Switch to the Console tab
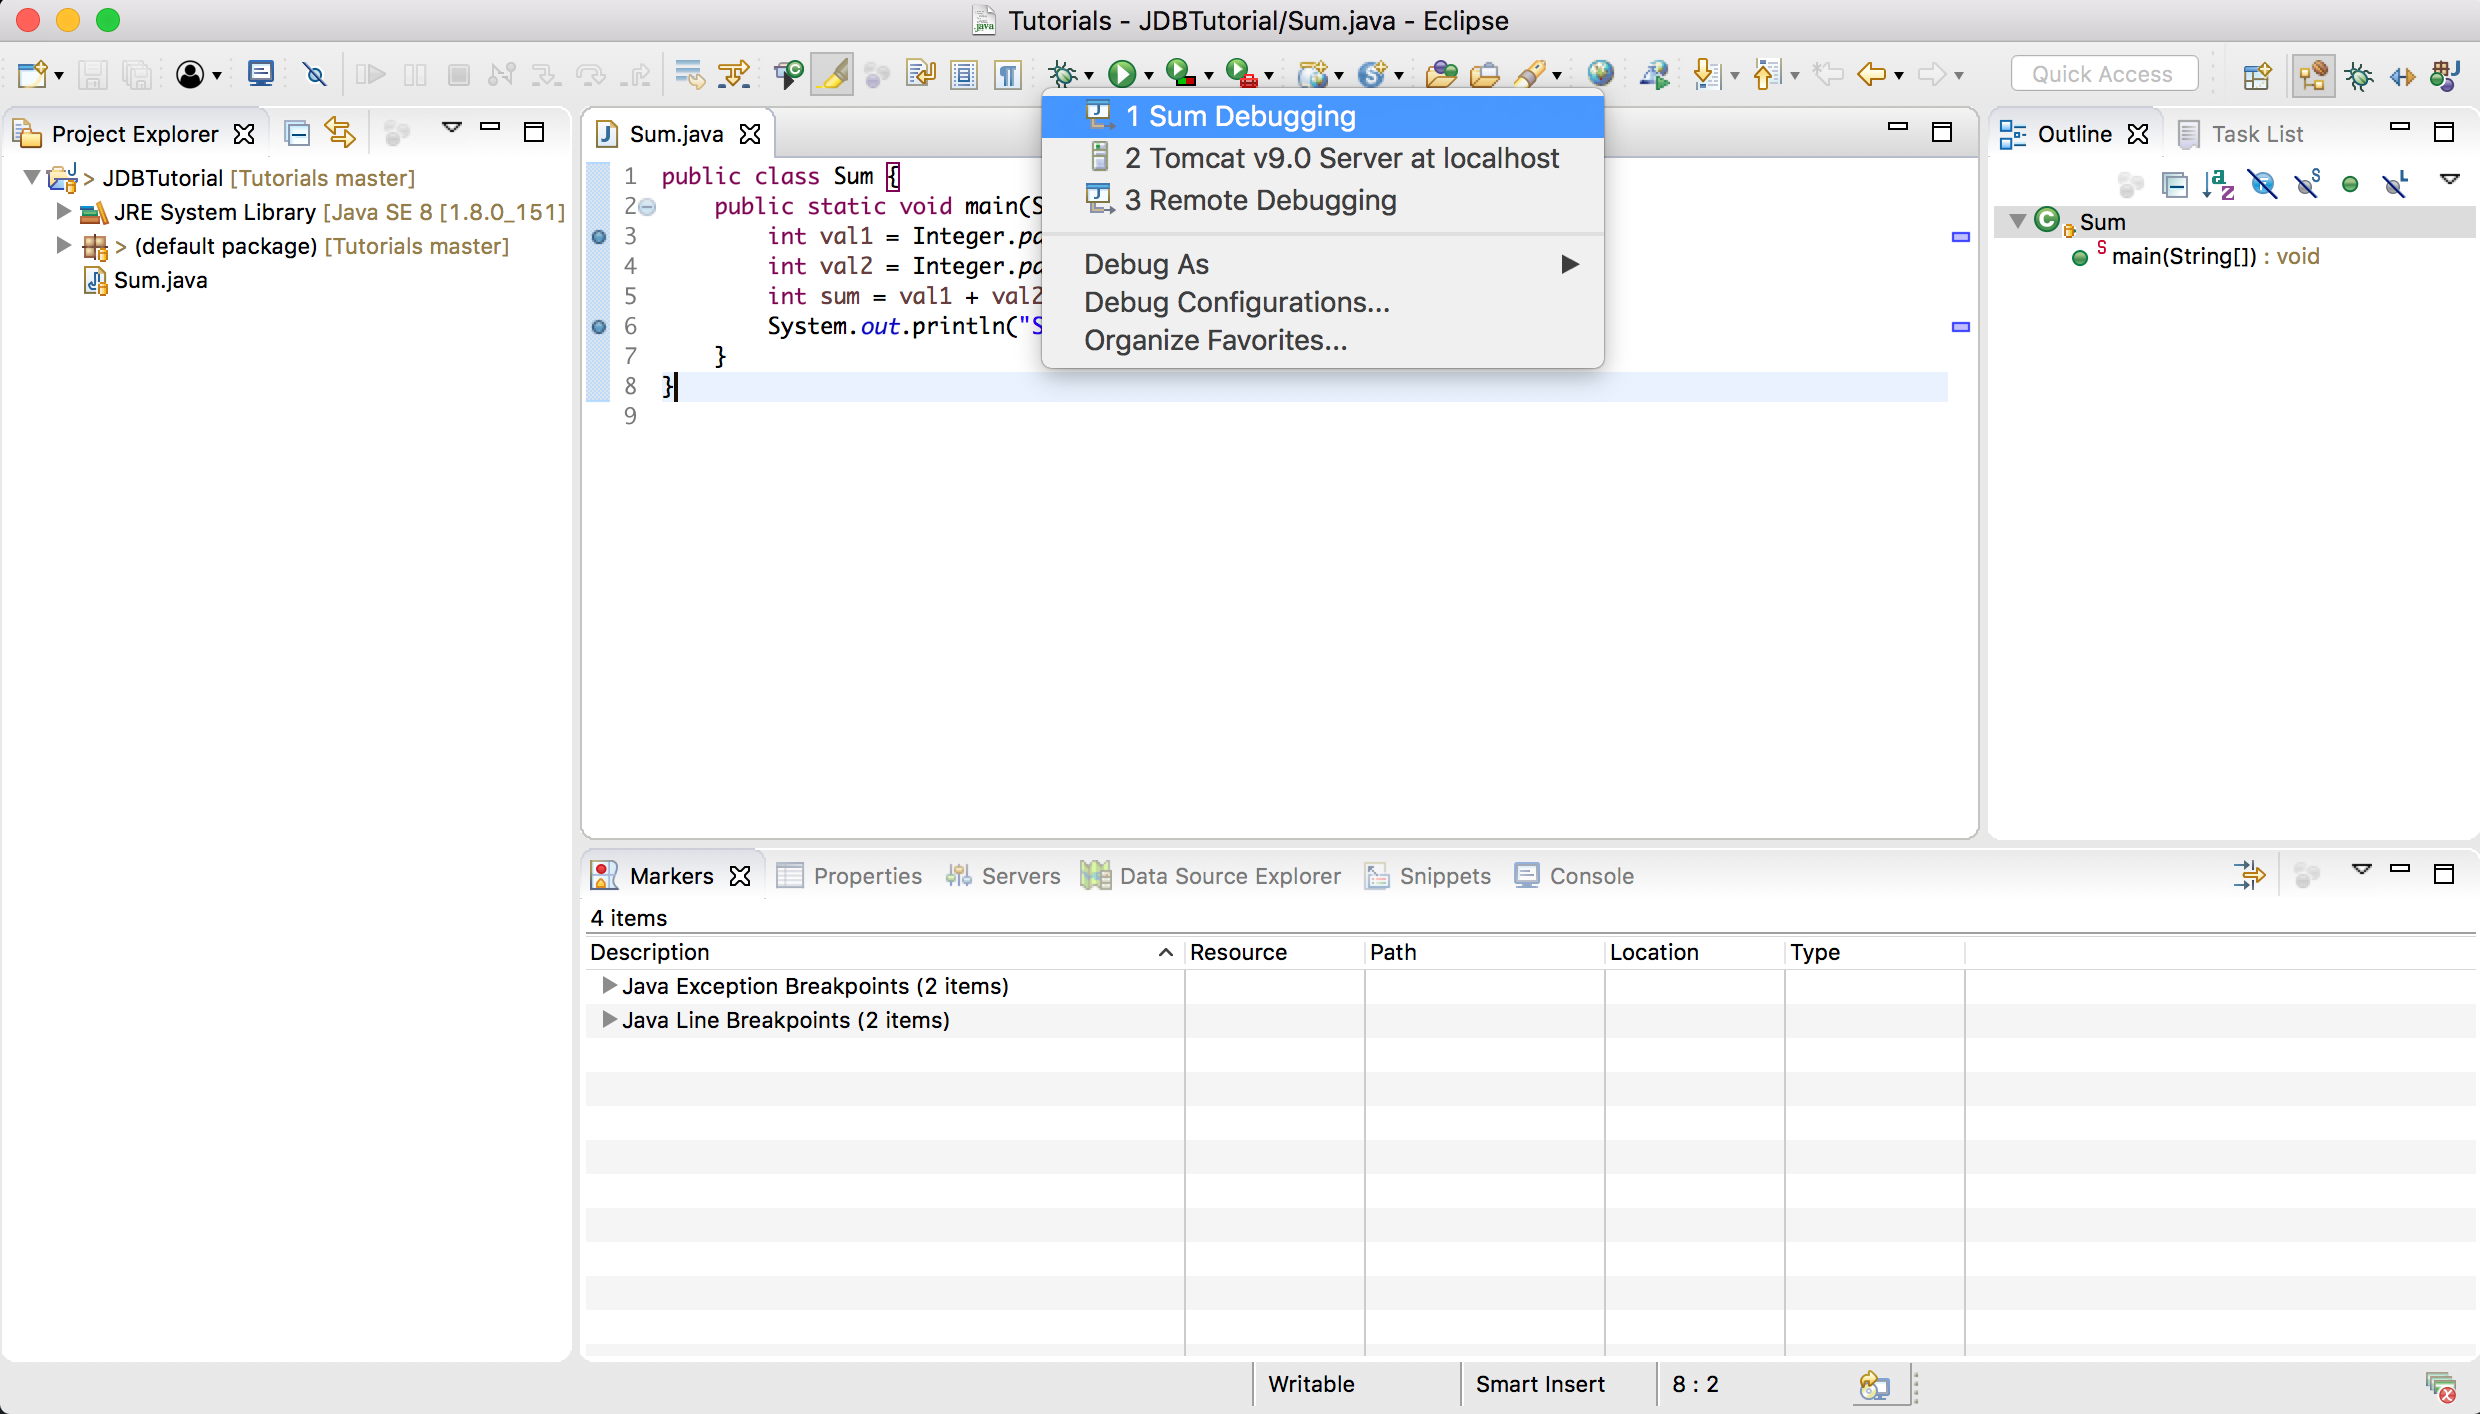The image size is (2480, 1414). coord(1574,876)
